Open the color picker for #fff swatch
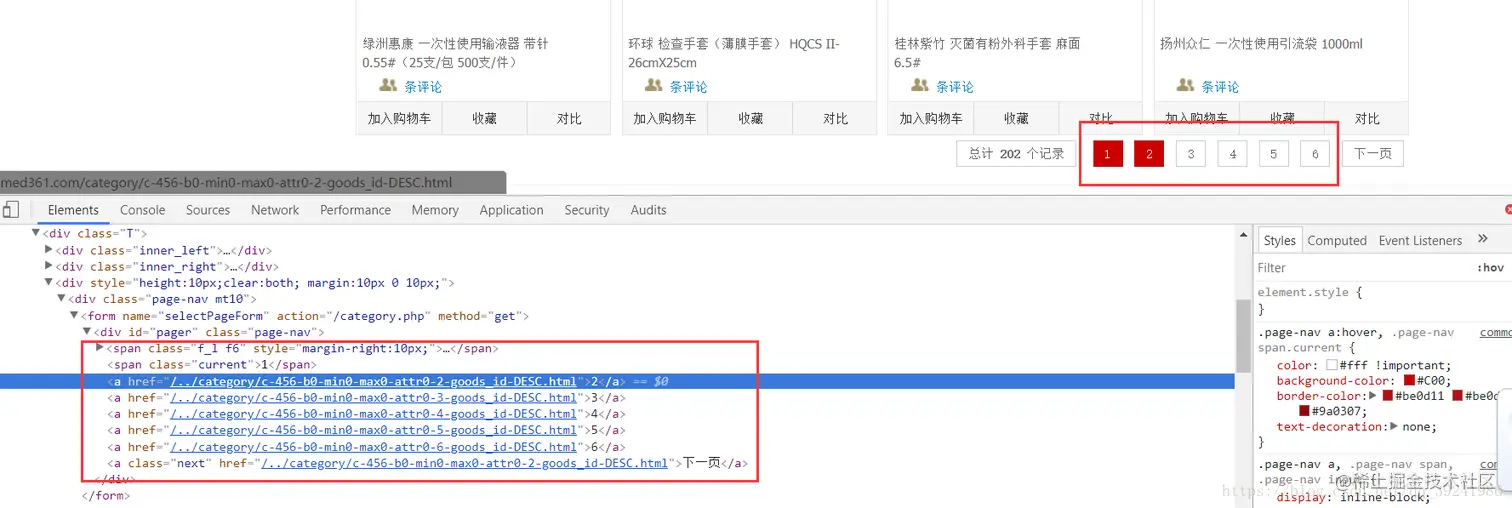This screenshot has width=1512, height=508. pos(1332,365)
